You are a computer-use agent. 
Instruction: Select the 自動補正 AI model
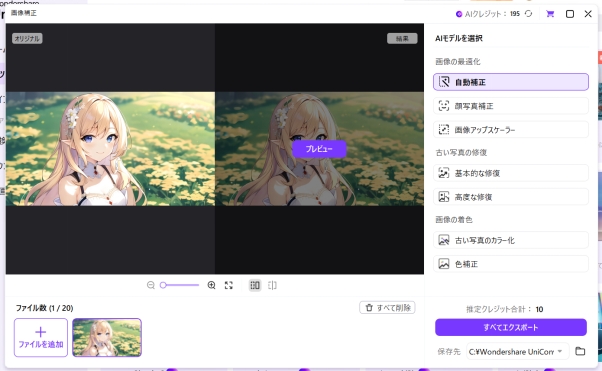click(x=511, y=82)
